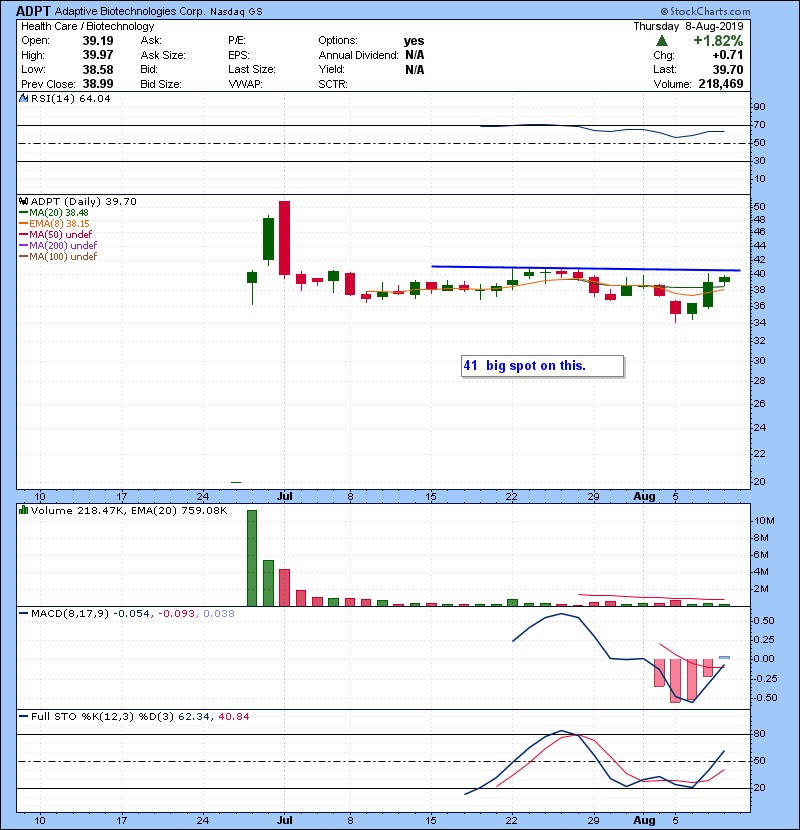800x830 pixels.
Task: Click the MACD histogram value 0.038
Action: tap(219, 614)
